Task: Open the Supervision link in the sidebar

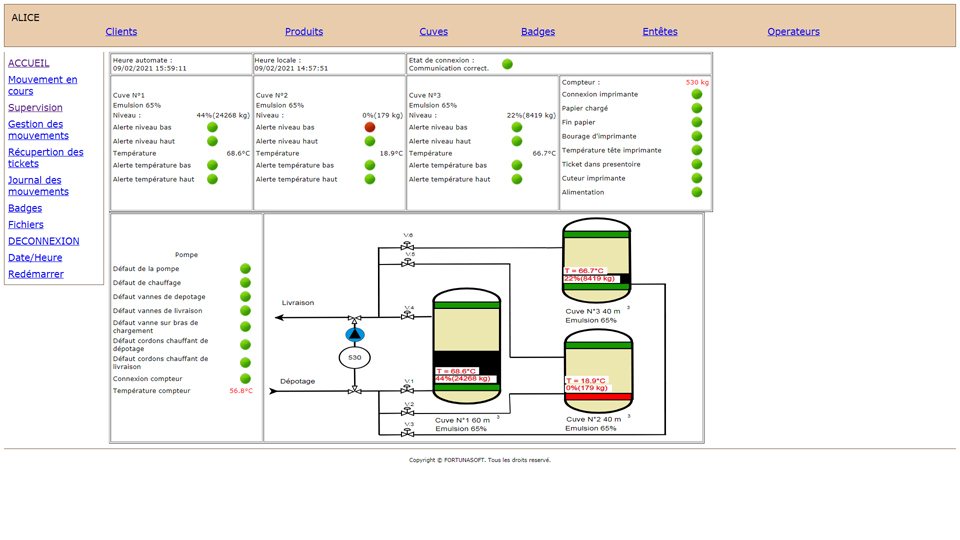Action: pos(35,108)
